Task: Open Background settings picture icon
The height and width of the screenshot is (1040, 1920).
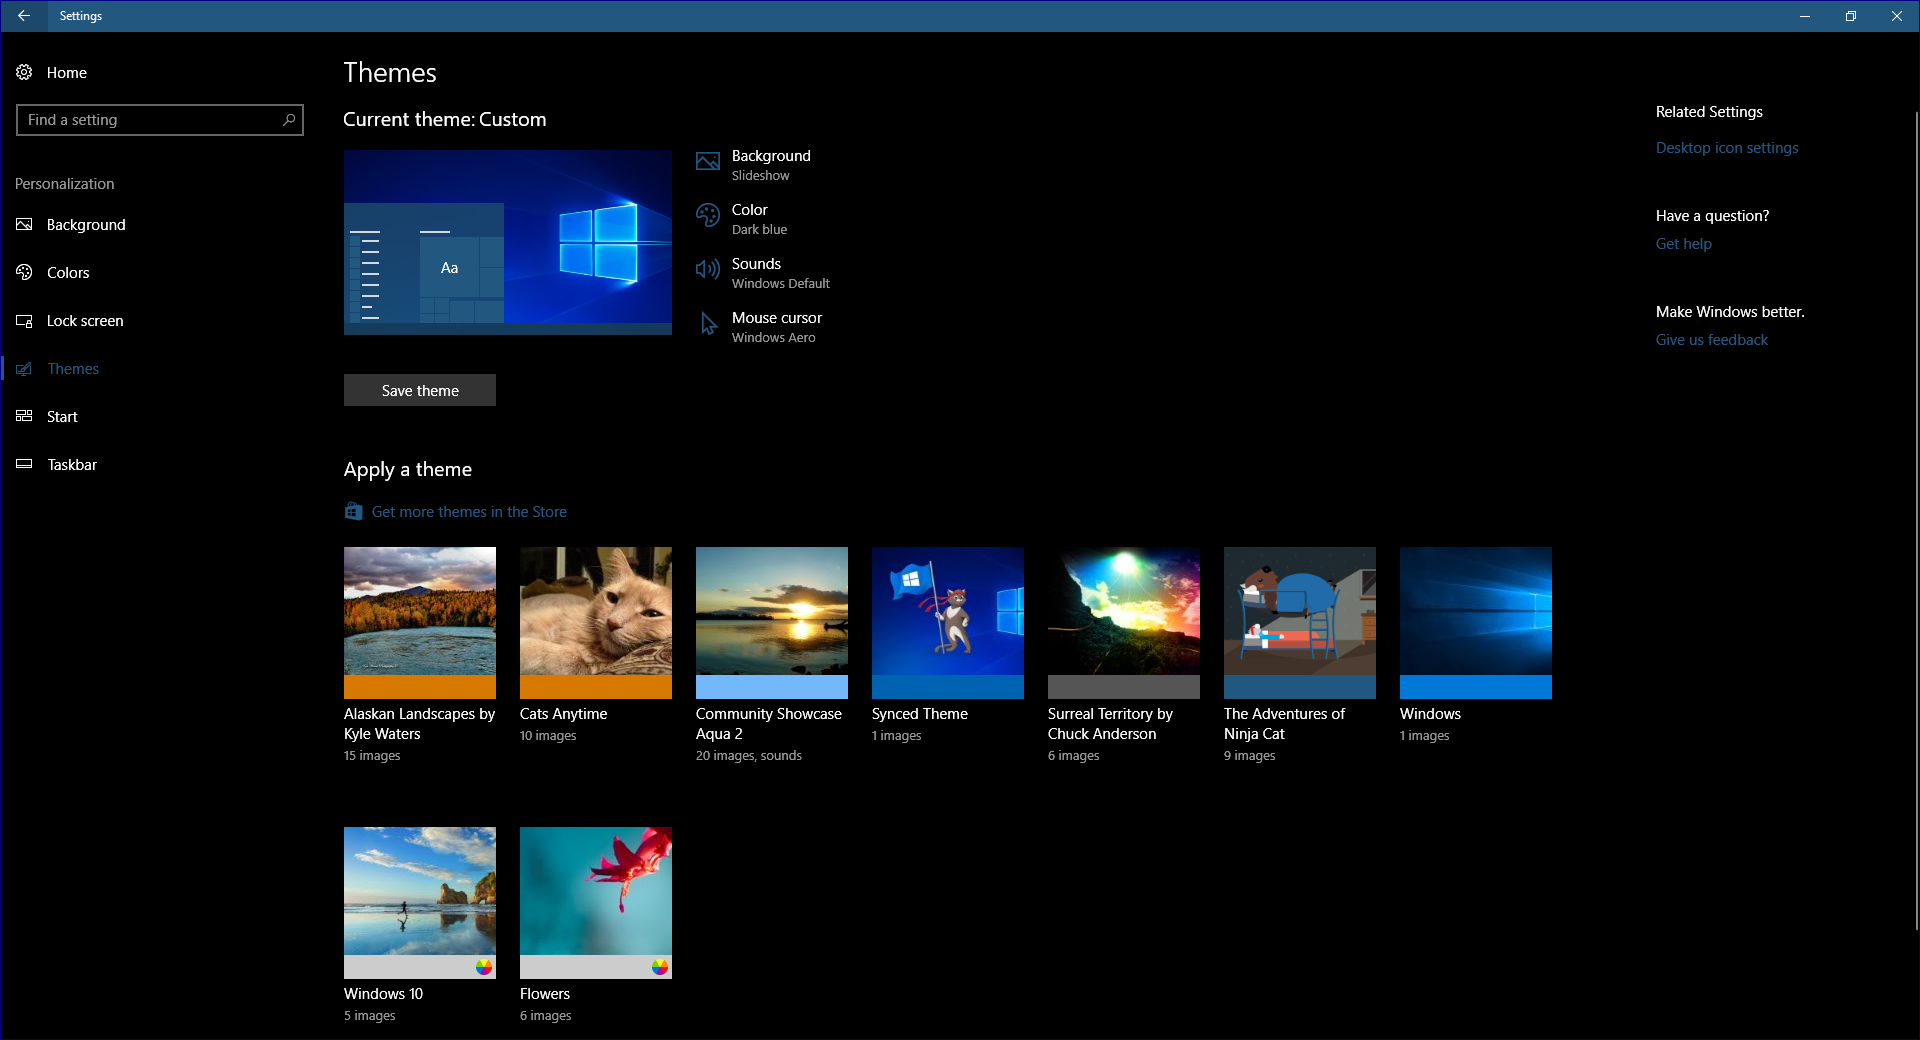Action: tap(708, 162)
